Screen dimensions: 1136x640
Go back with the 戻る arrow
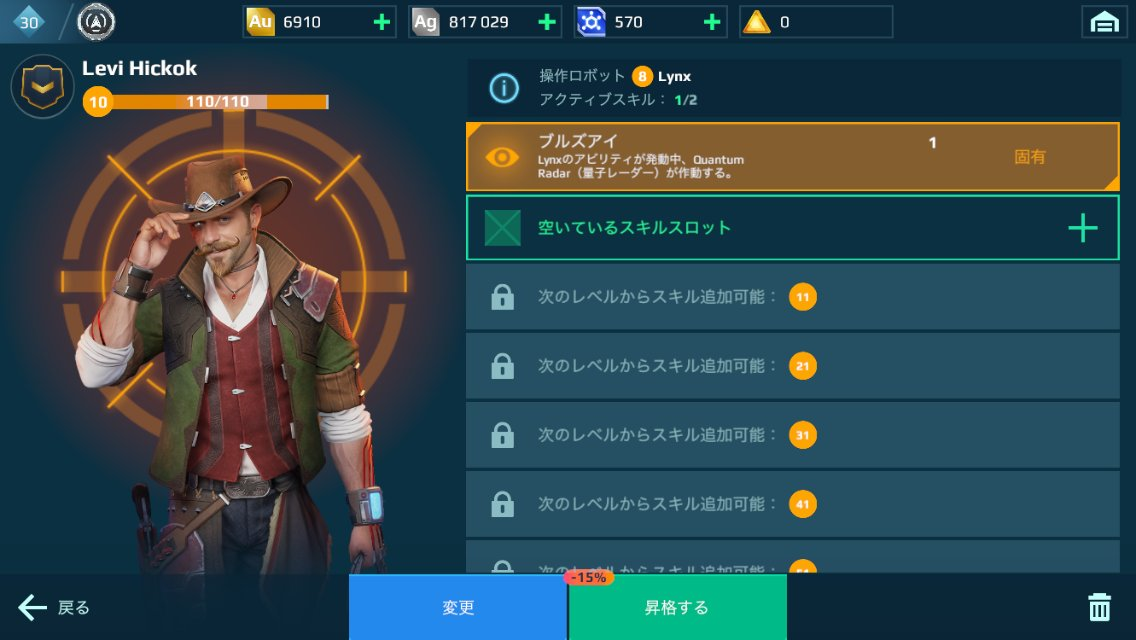point(54,607)
